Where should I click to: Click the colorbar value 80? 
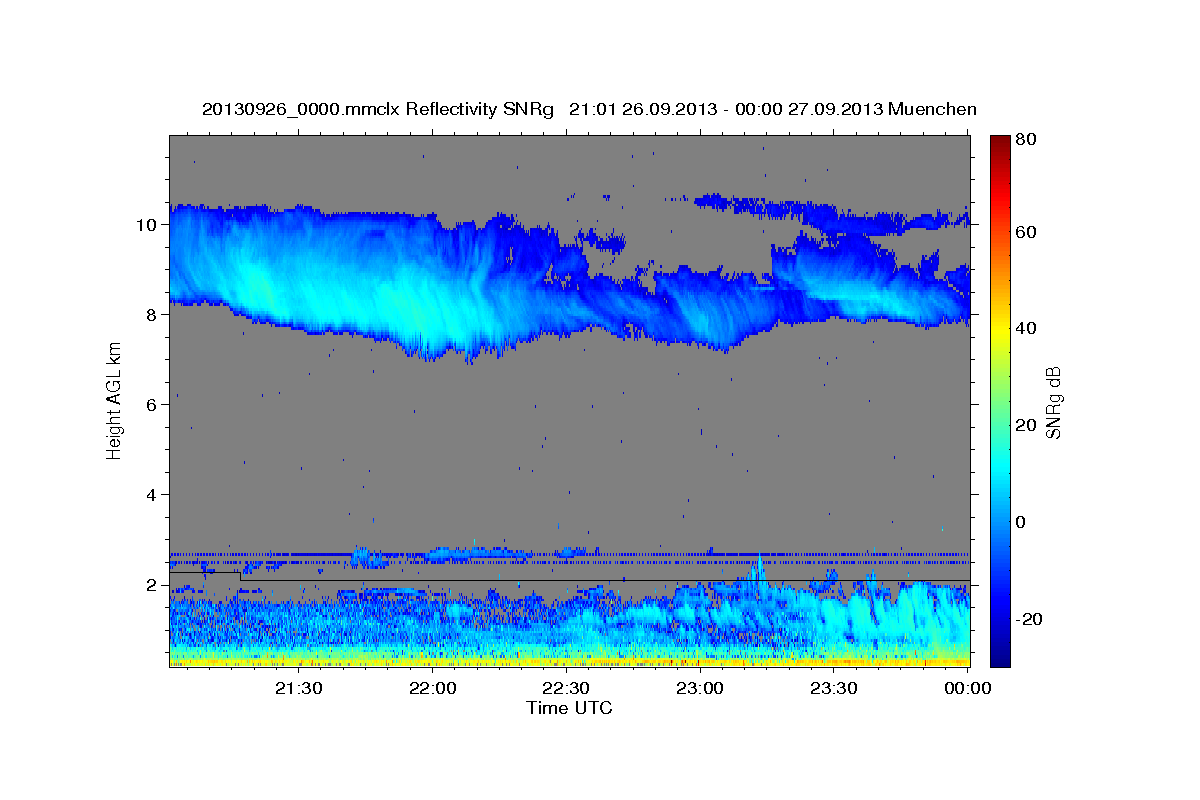click(1027, 139)
